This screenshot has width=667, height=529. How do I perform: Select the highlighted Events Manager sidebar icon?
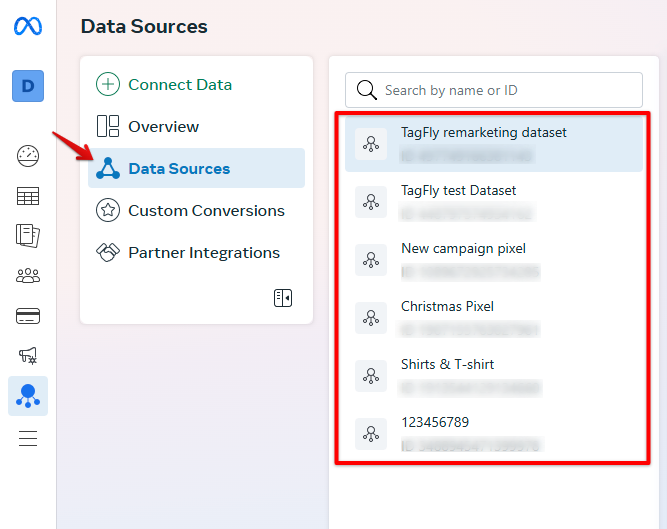pyautogui.click(x=28, y=396)
